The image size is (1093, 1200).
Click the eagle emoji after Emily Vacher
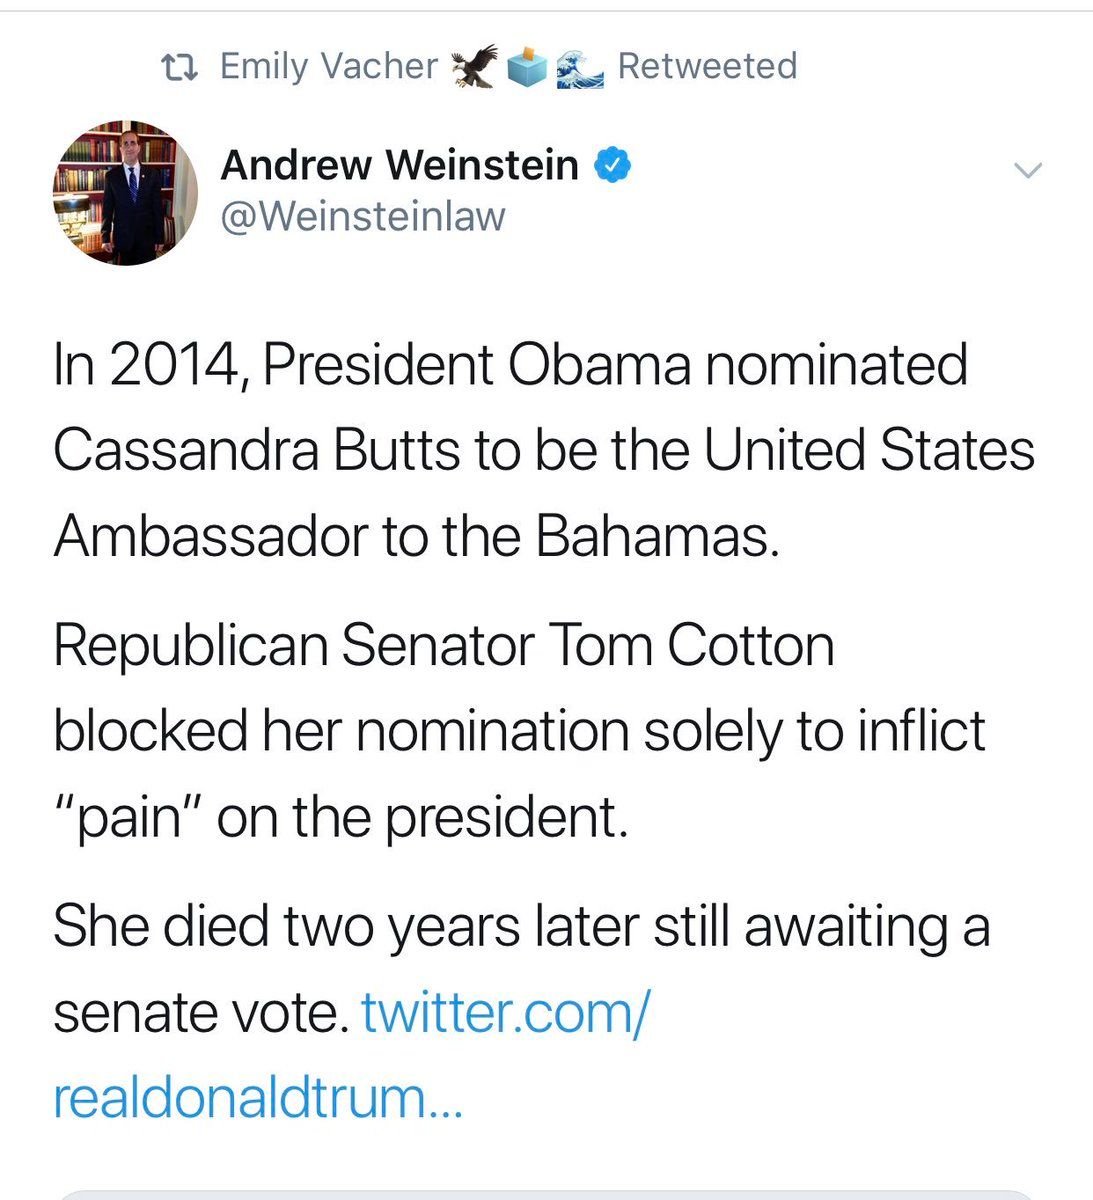474,67
